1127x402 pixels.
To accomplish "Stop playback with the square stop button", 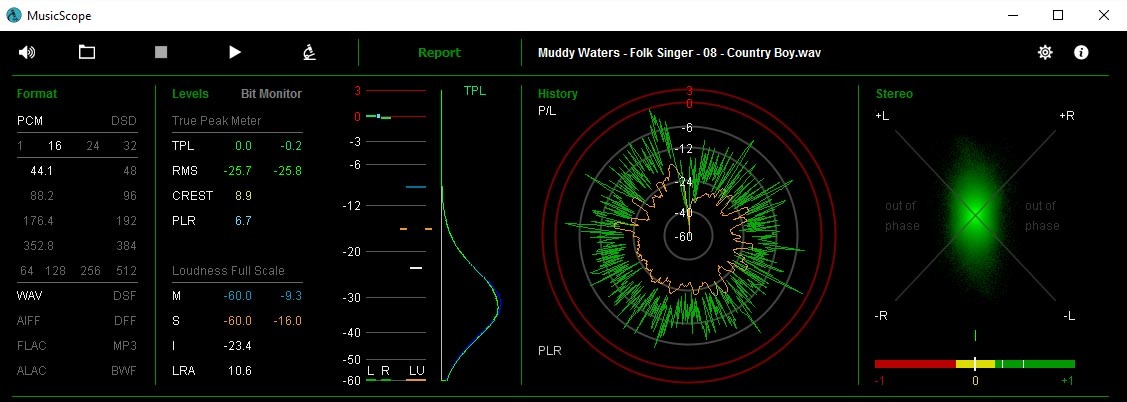I will (x=161, y=53).
